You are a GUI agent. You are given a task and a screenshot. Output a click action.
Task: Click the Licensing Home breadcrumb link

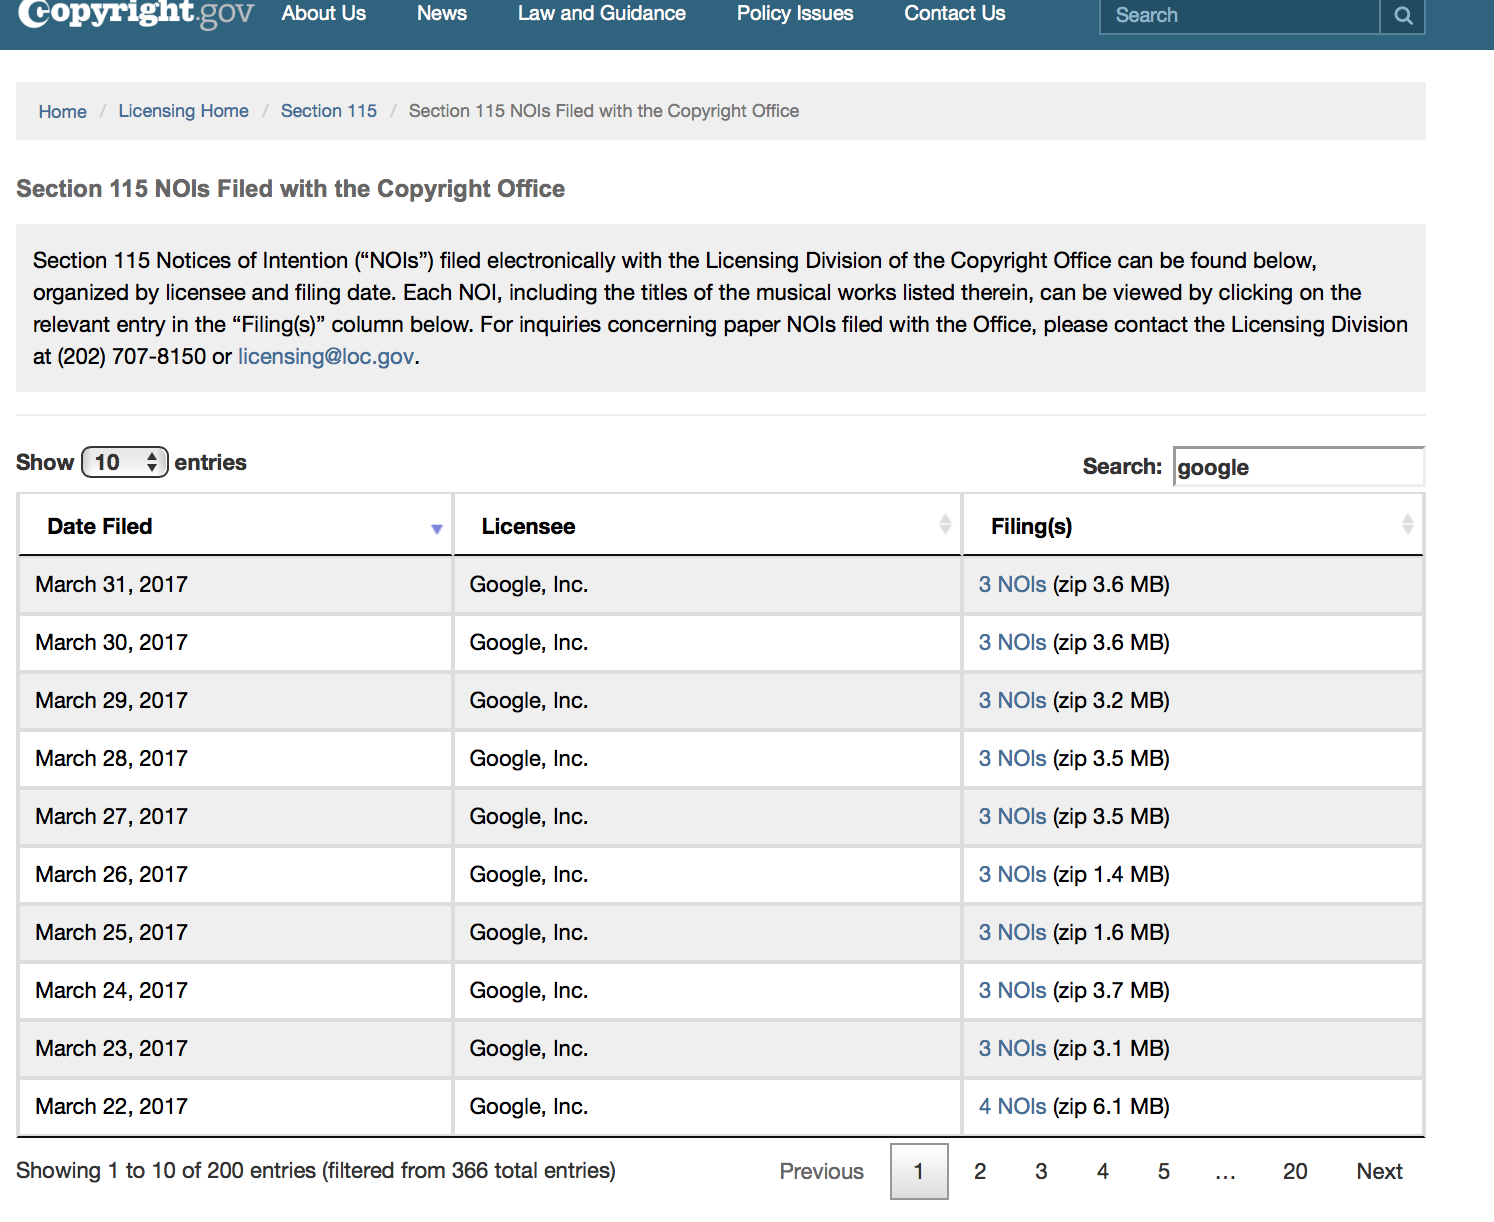(183, 111)
